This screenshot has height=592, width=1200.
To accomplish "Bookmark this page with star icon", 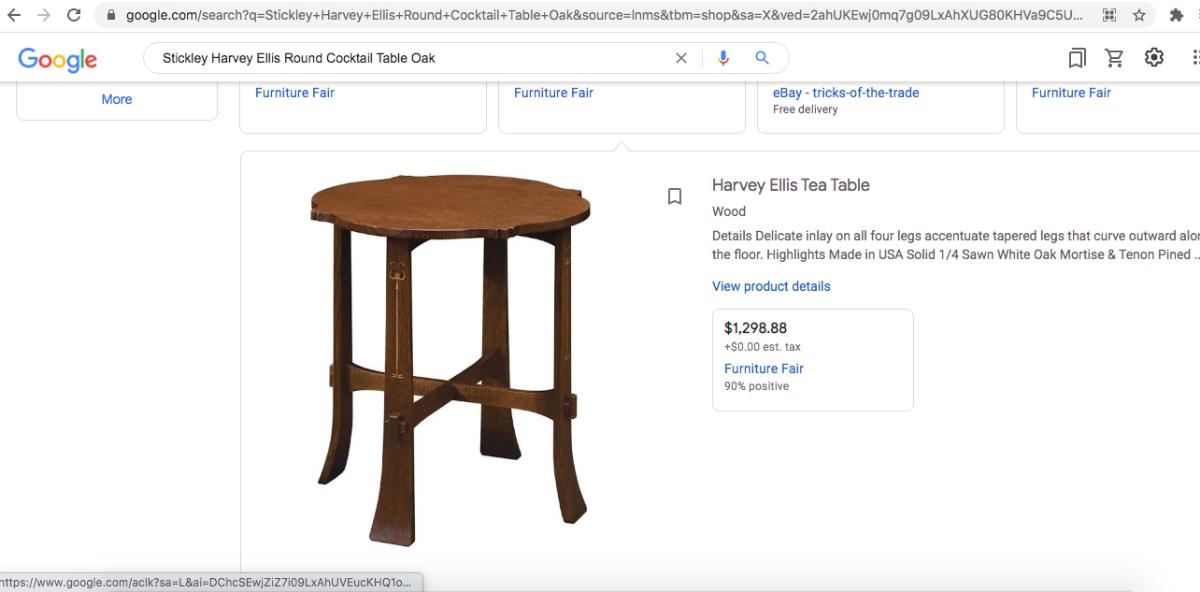I will point(1139,15).
